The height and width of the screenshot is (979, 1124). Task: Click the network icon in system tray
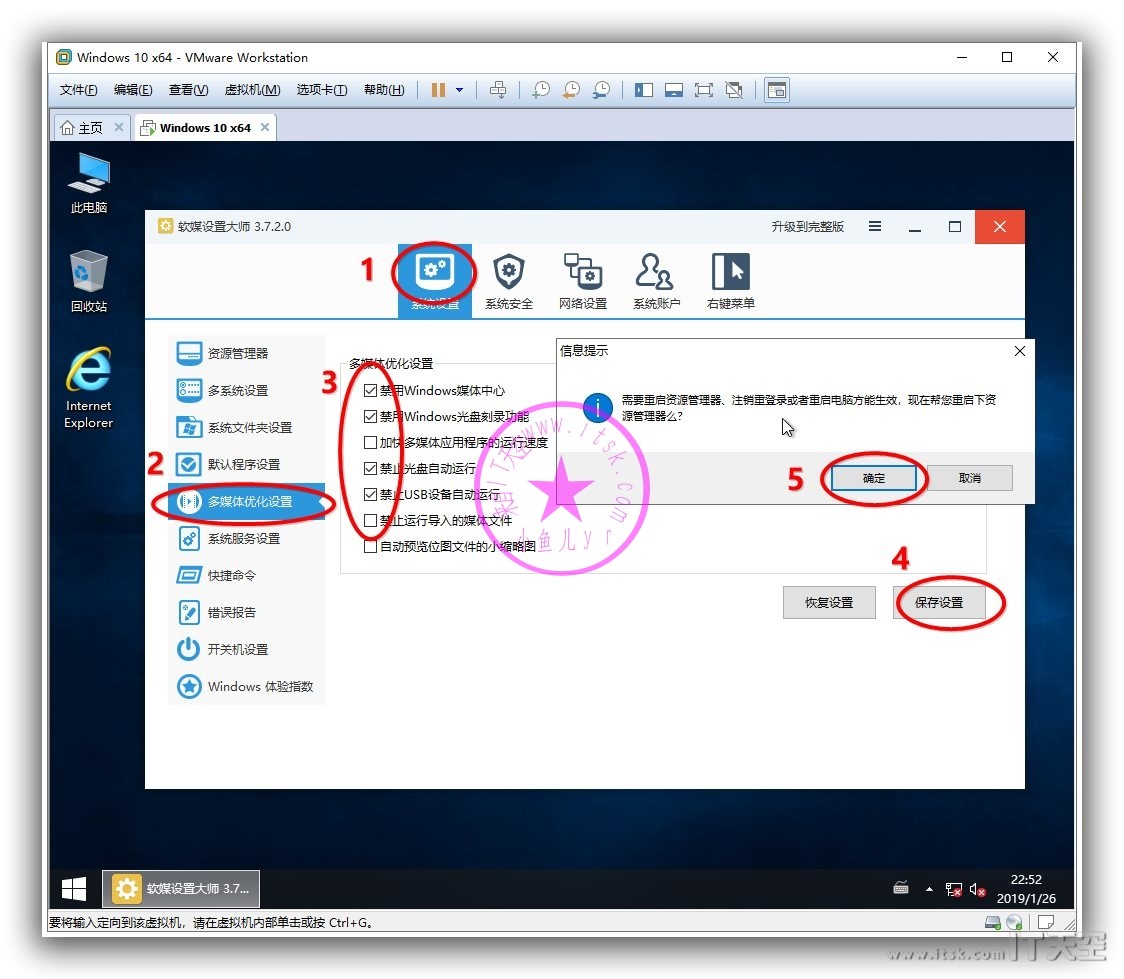coord(953,889)
